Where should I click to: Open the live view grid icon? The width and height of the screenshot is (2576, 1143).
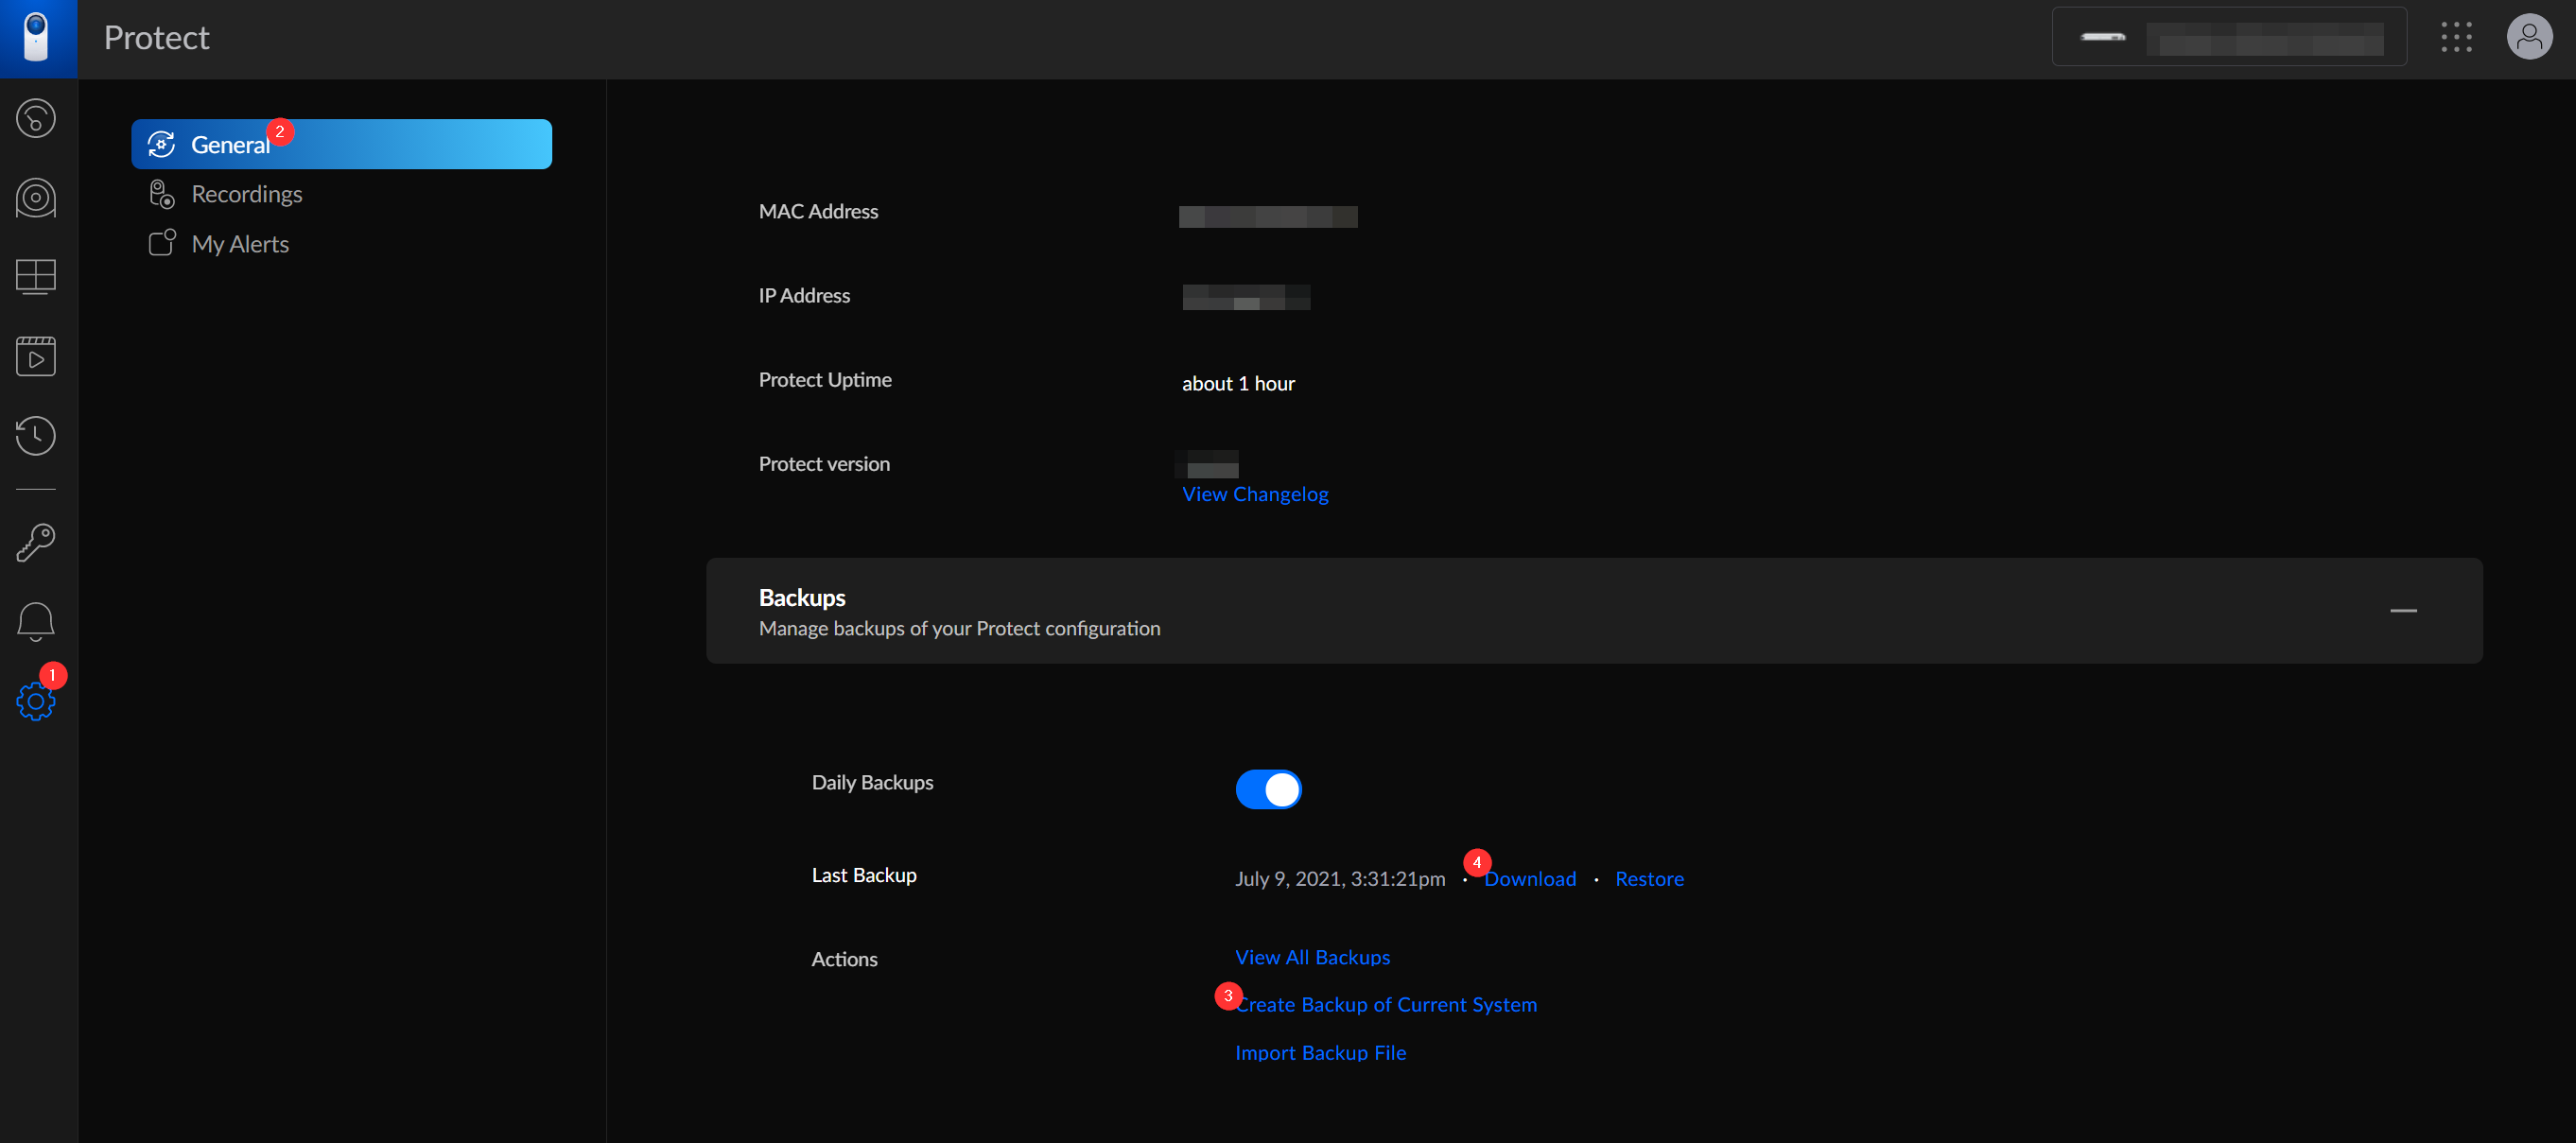(36, 277)
